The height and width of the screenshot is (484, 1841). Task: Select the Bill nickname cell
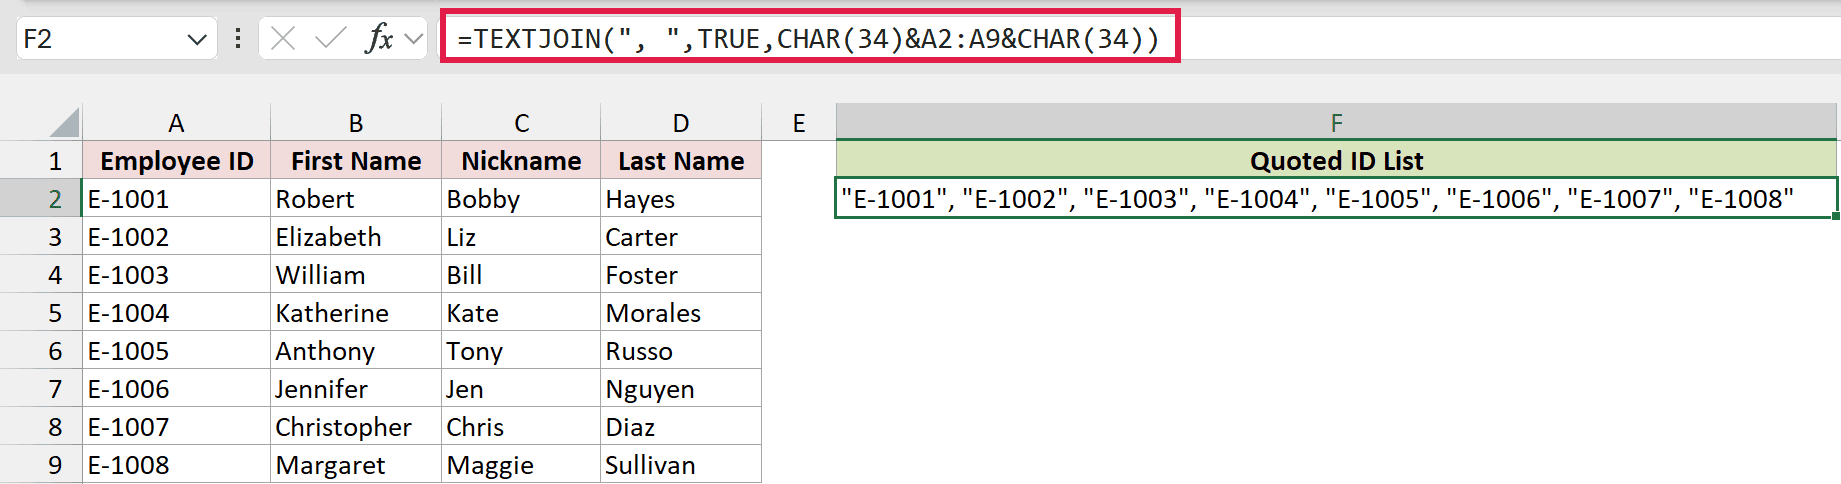[521, 275]
